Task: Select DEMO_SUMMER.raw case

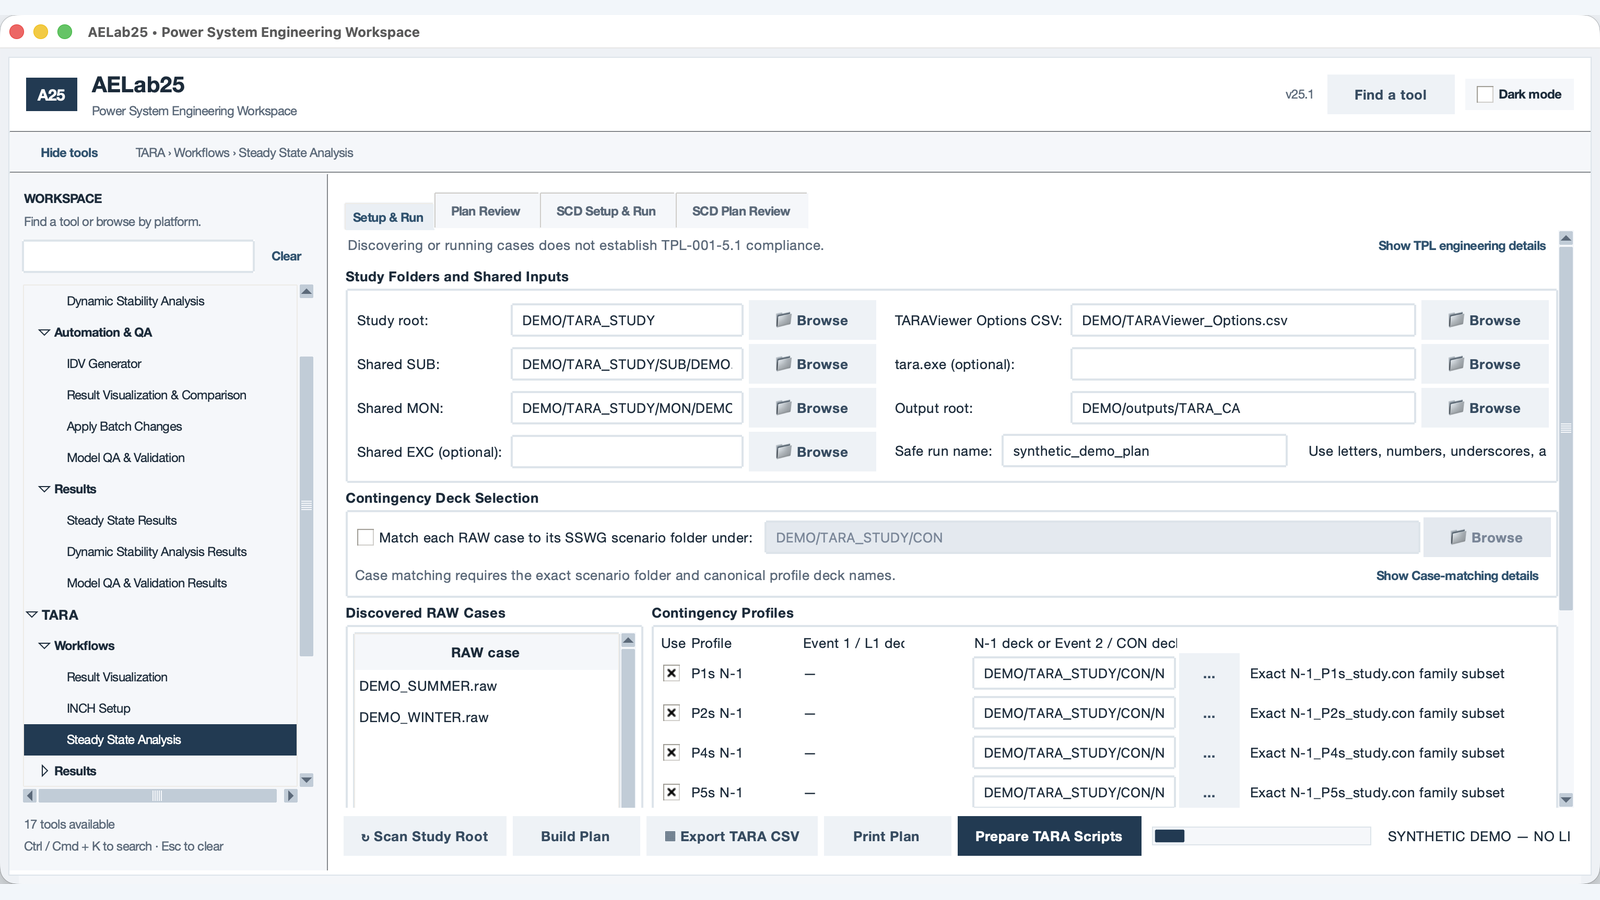Action: coord(486,686)
